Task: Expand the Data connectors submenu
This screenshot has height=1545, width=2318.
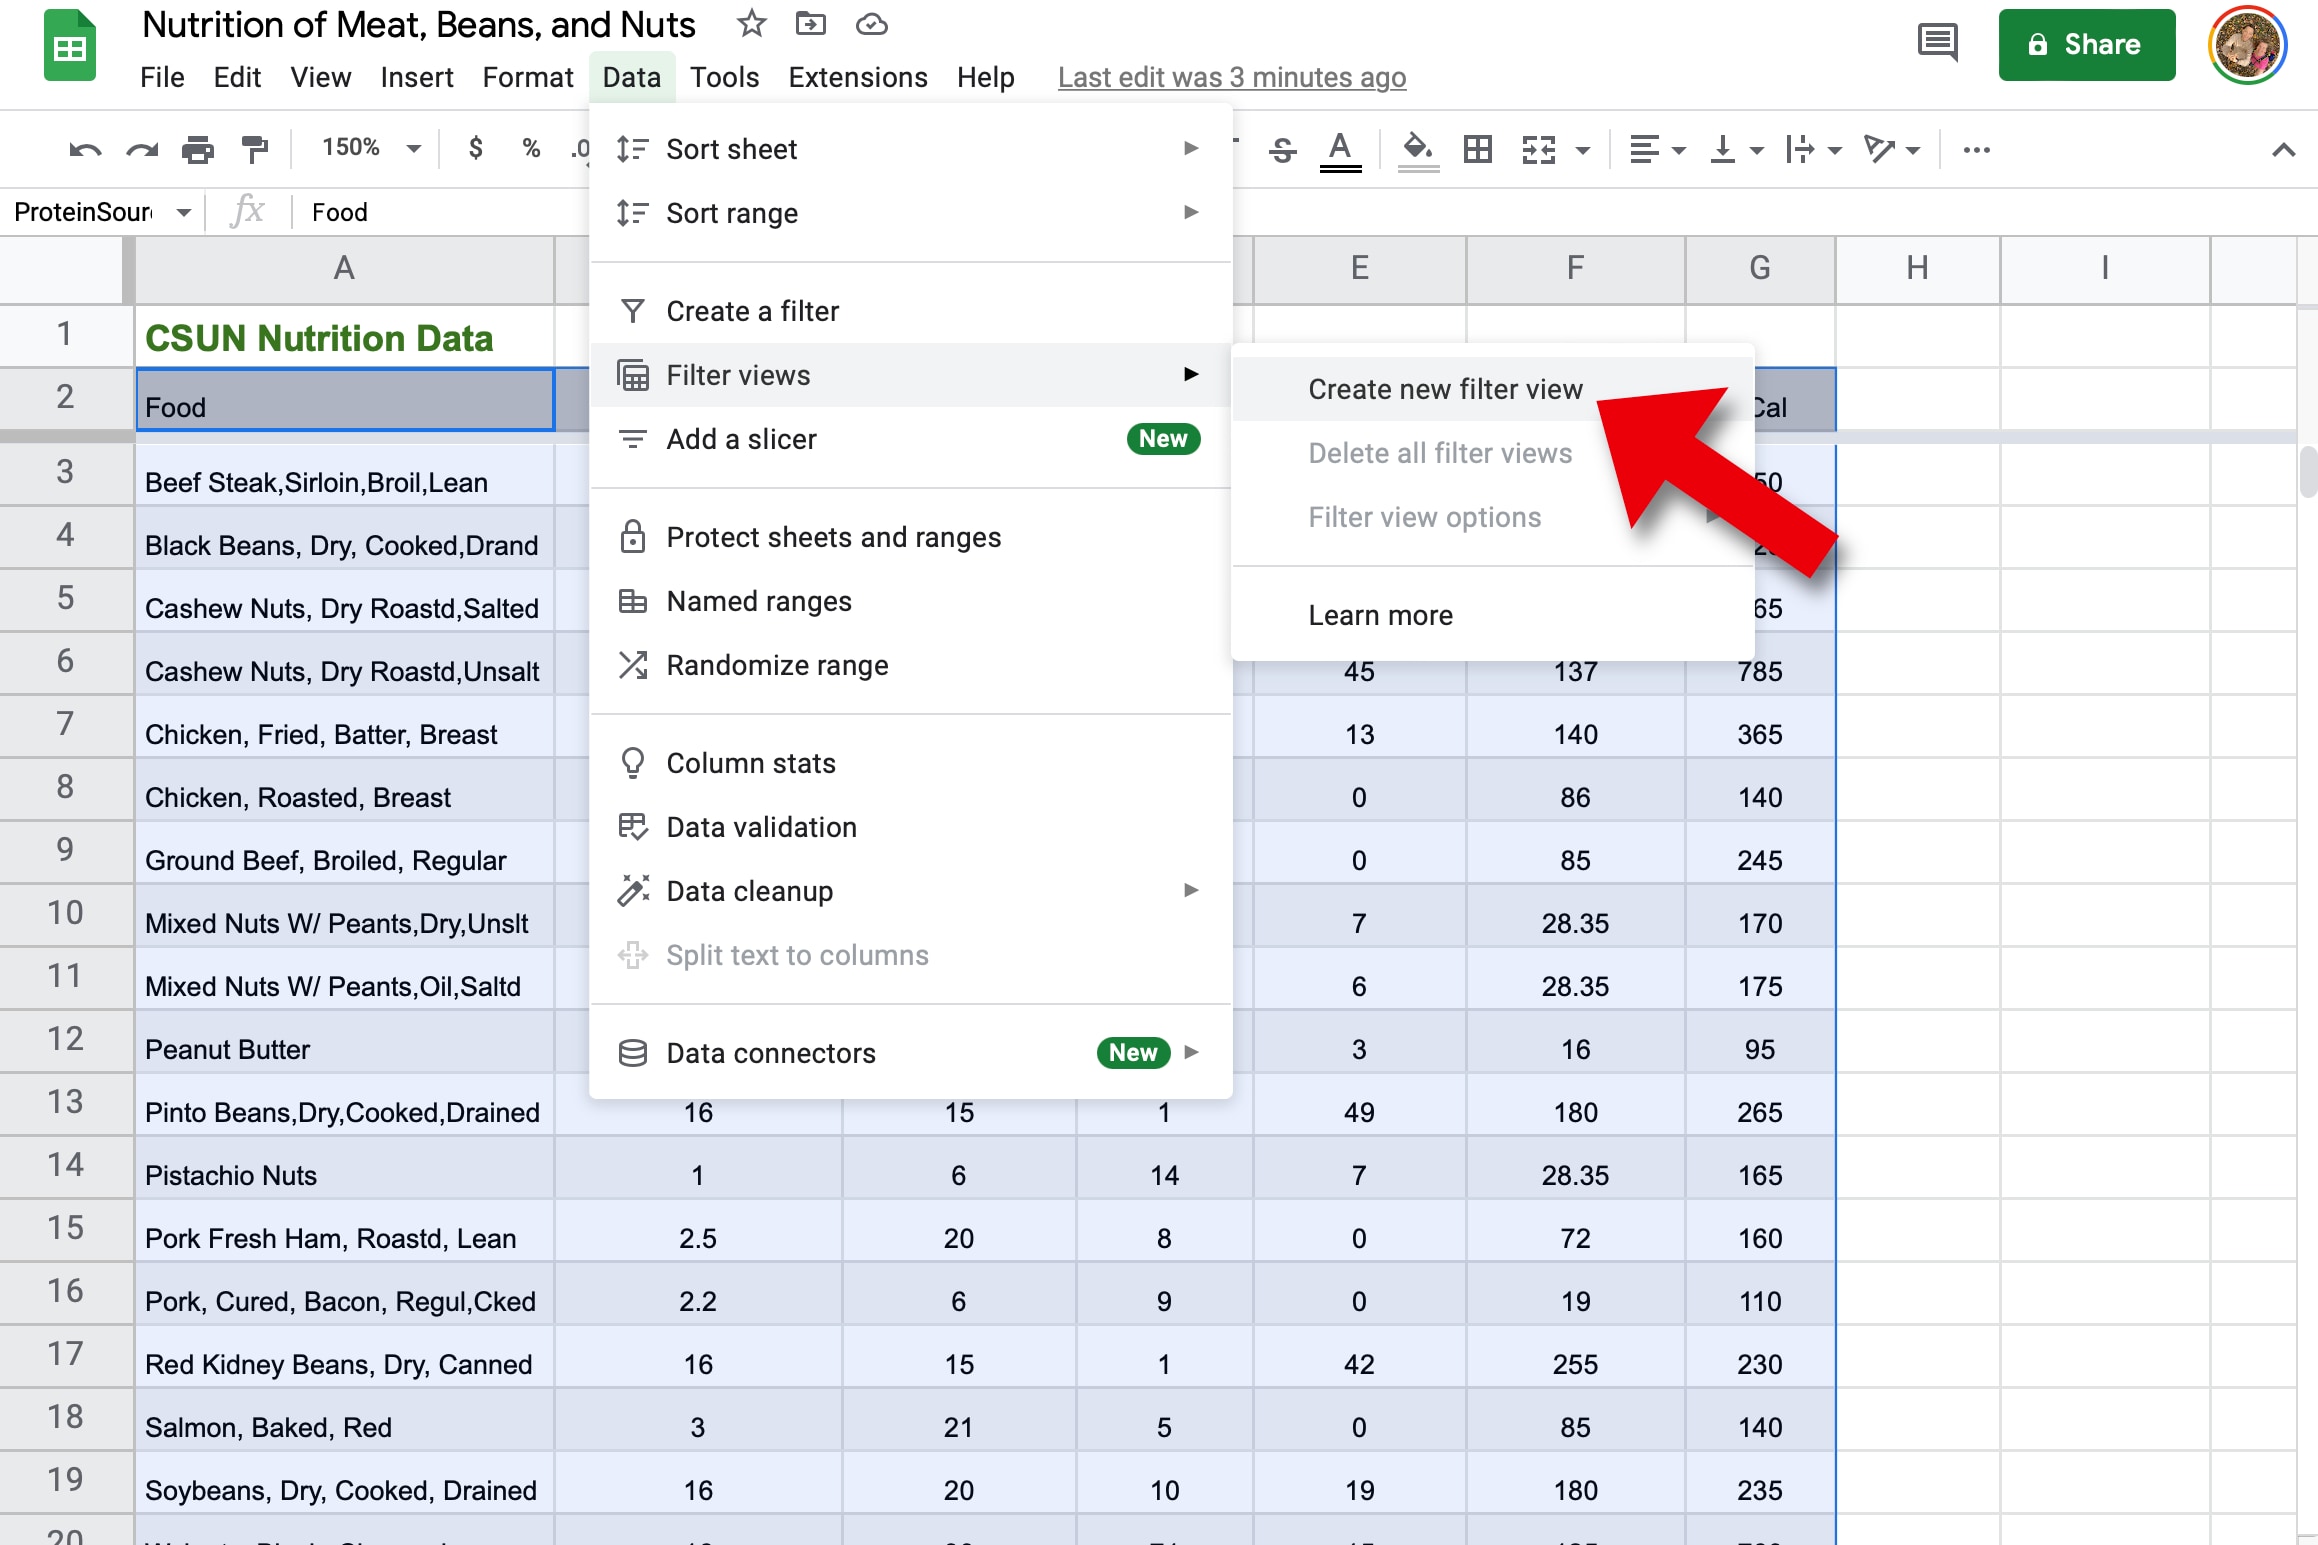Action: 910,1053
